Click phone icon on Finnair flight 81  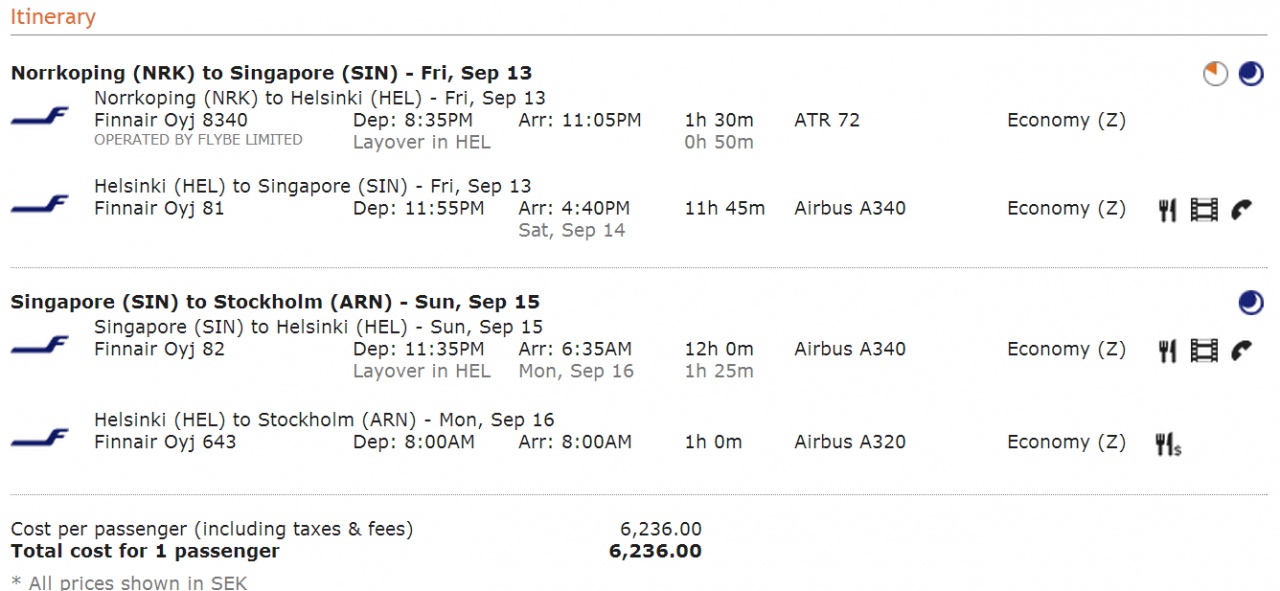coord(1241,210)
